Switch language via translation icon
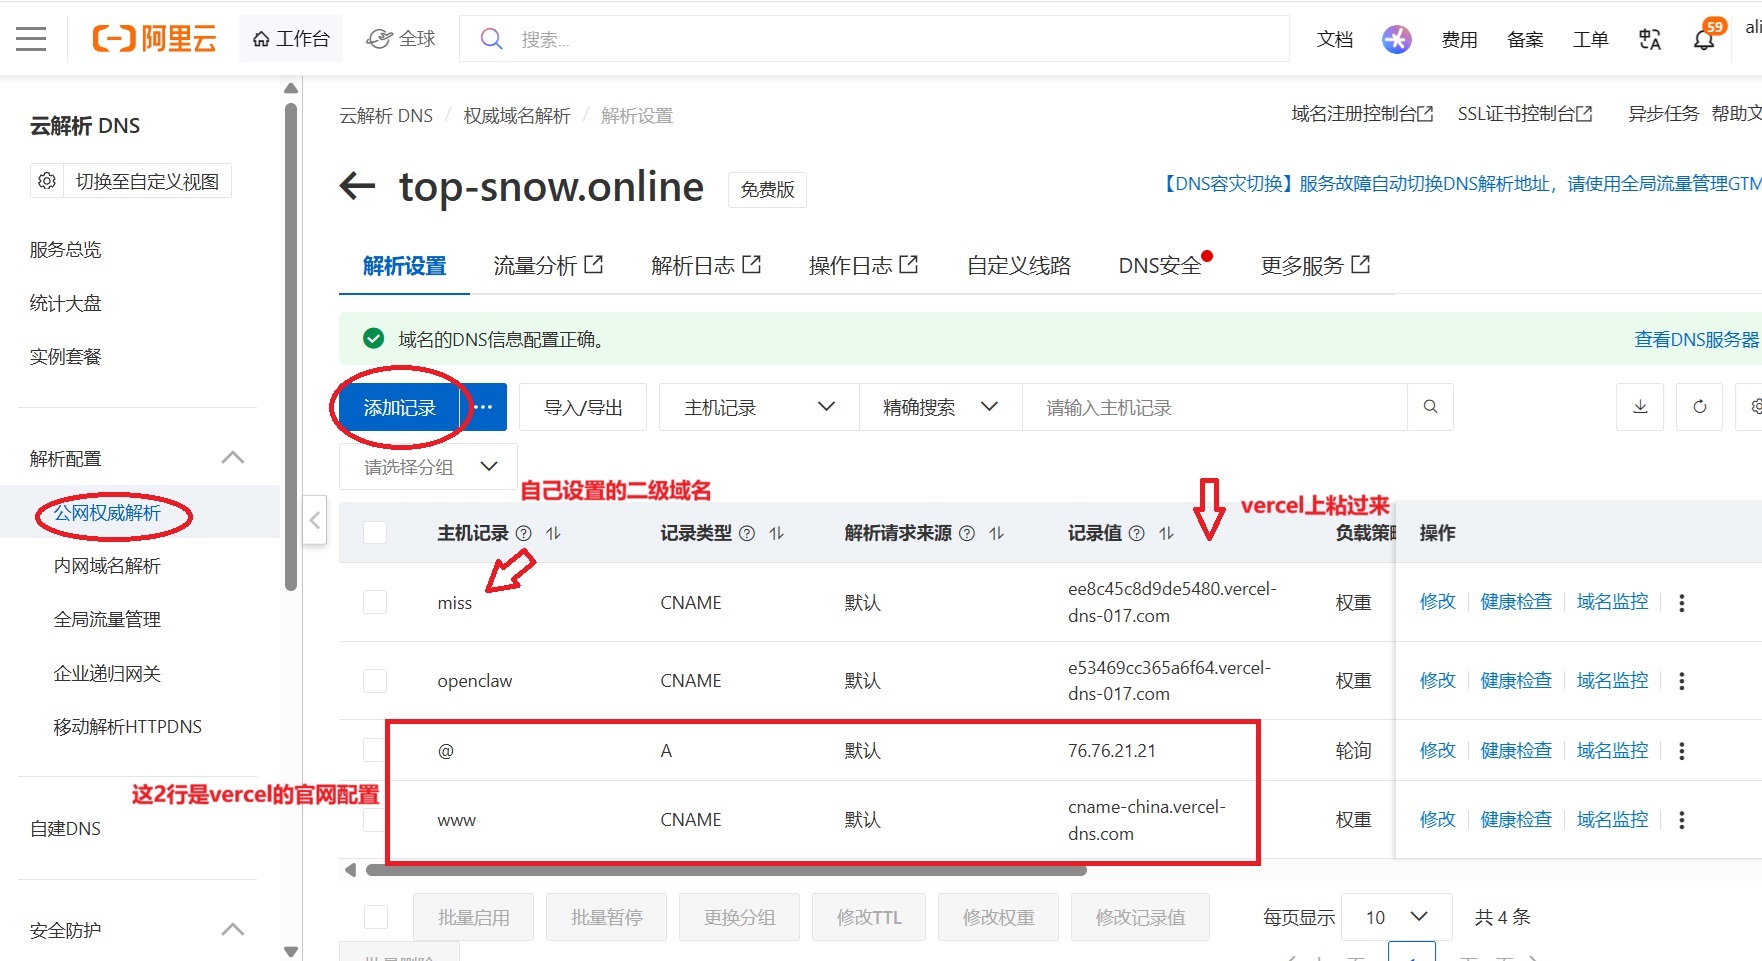The height and width of the screenshot is (961, 1762). [x=1649, y=39]
